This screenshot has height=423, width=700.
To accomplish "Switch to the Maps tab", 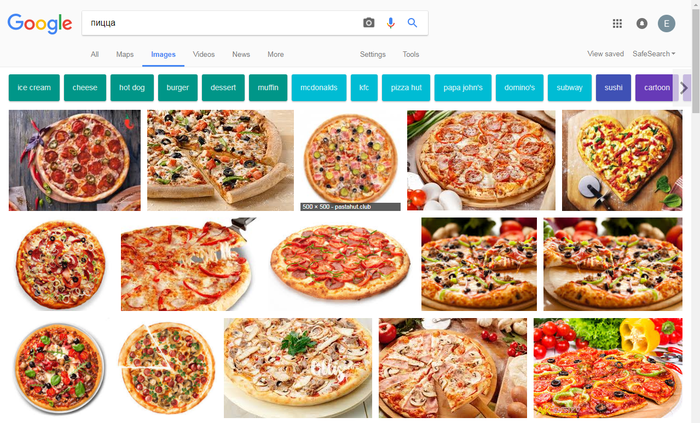I will click(125, 54).
